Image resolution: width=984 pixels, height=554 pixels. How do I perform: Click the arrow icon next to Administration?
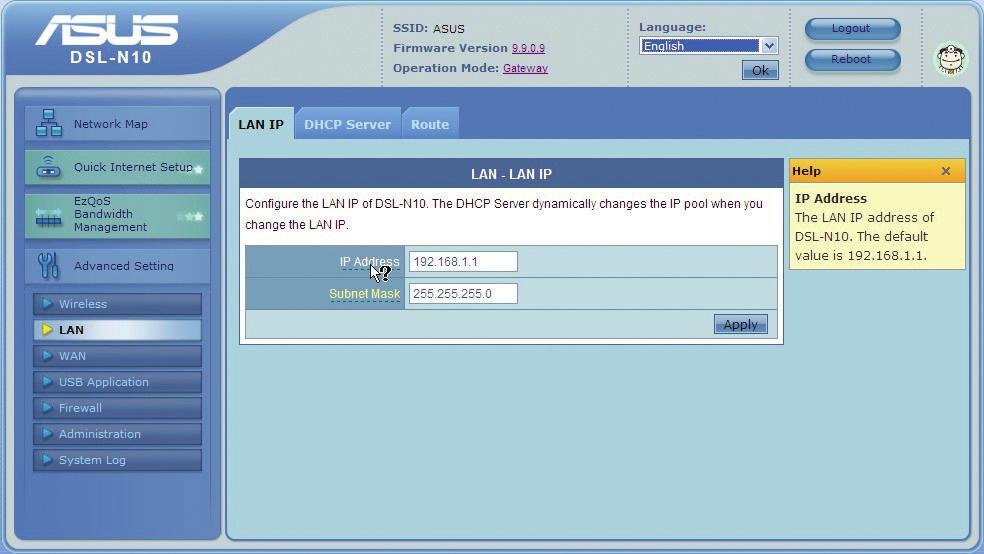coord(47,434)
